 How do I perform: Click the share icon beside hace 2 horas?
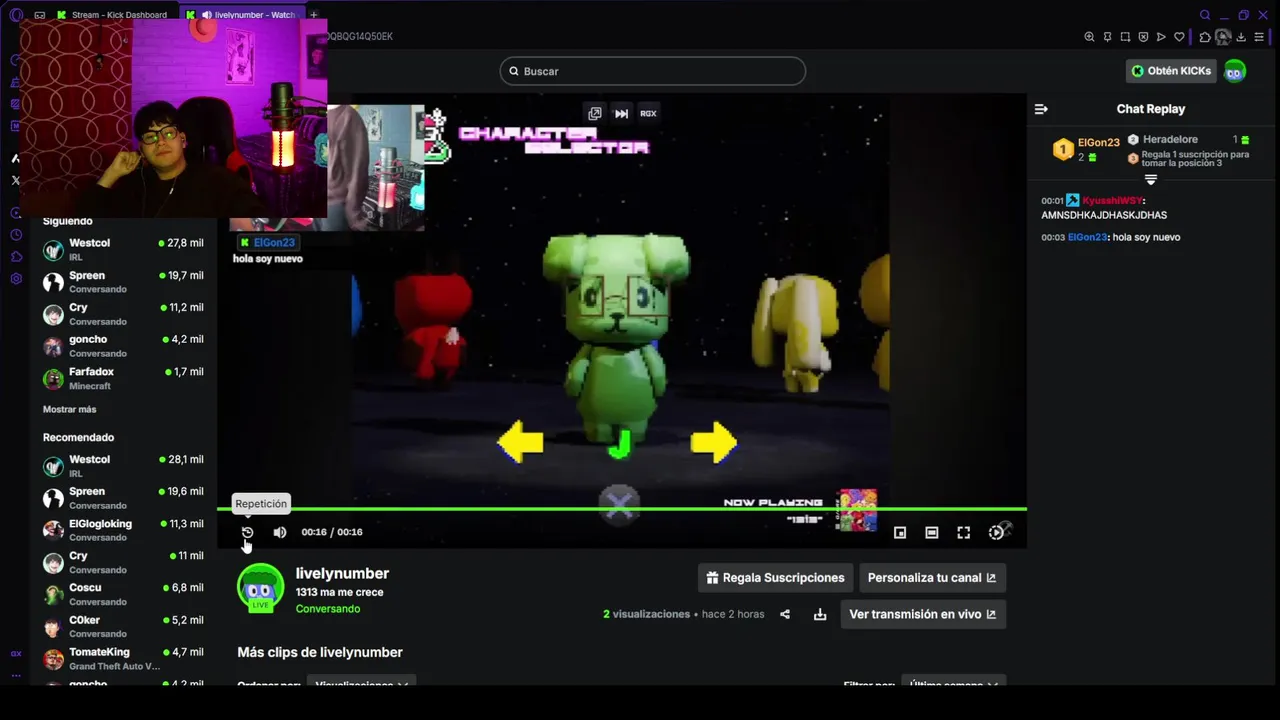tap(785, 614)
